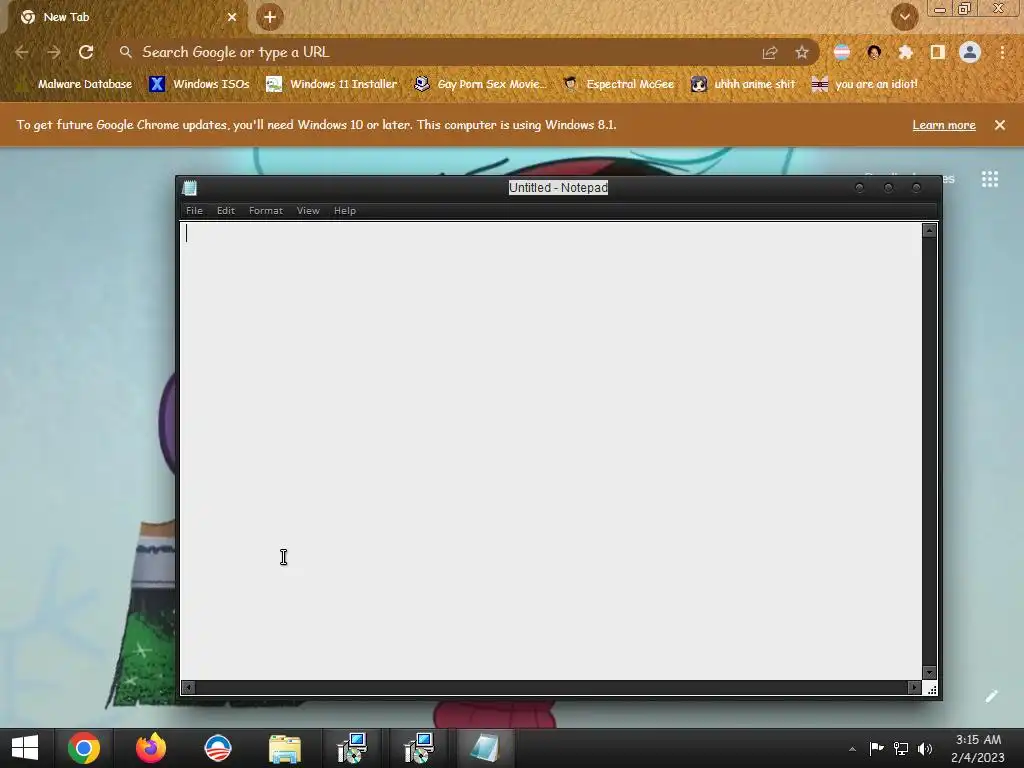
Task: Click the avatar face extension icon
Action: (x=874, y=53)
